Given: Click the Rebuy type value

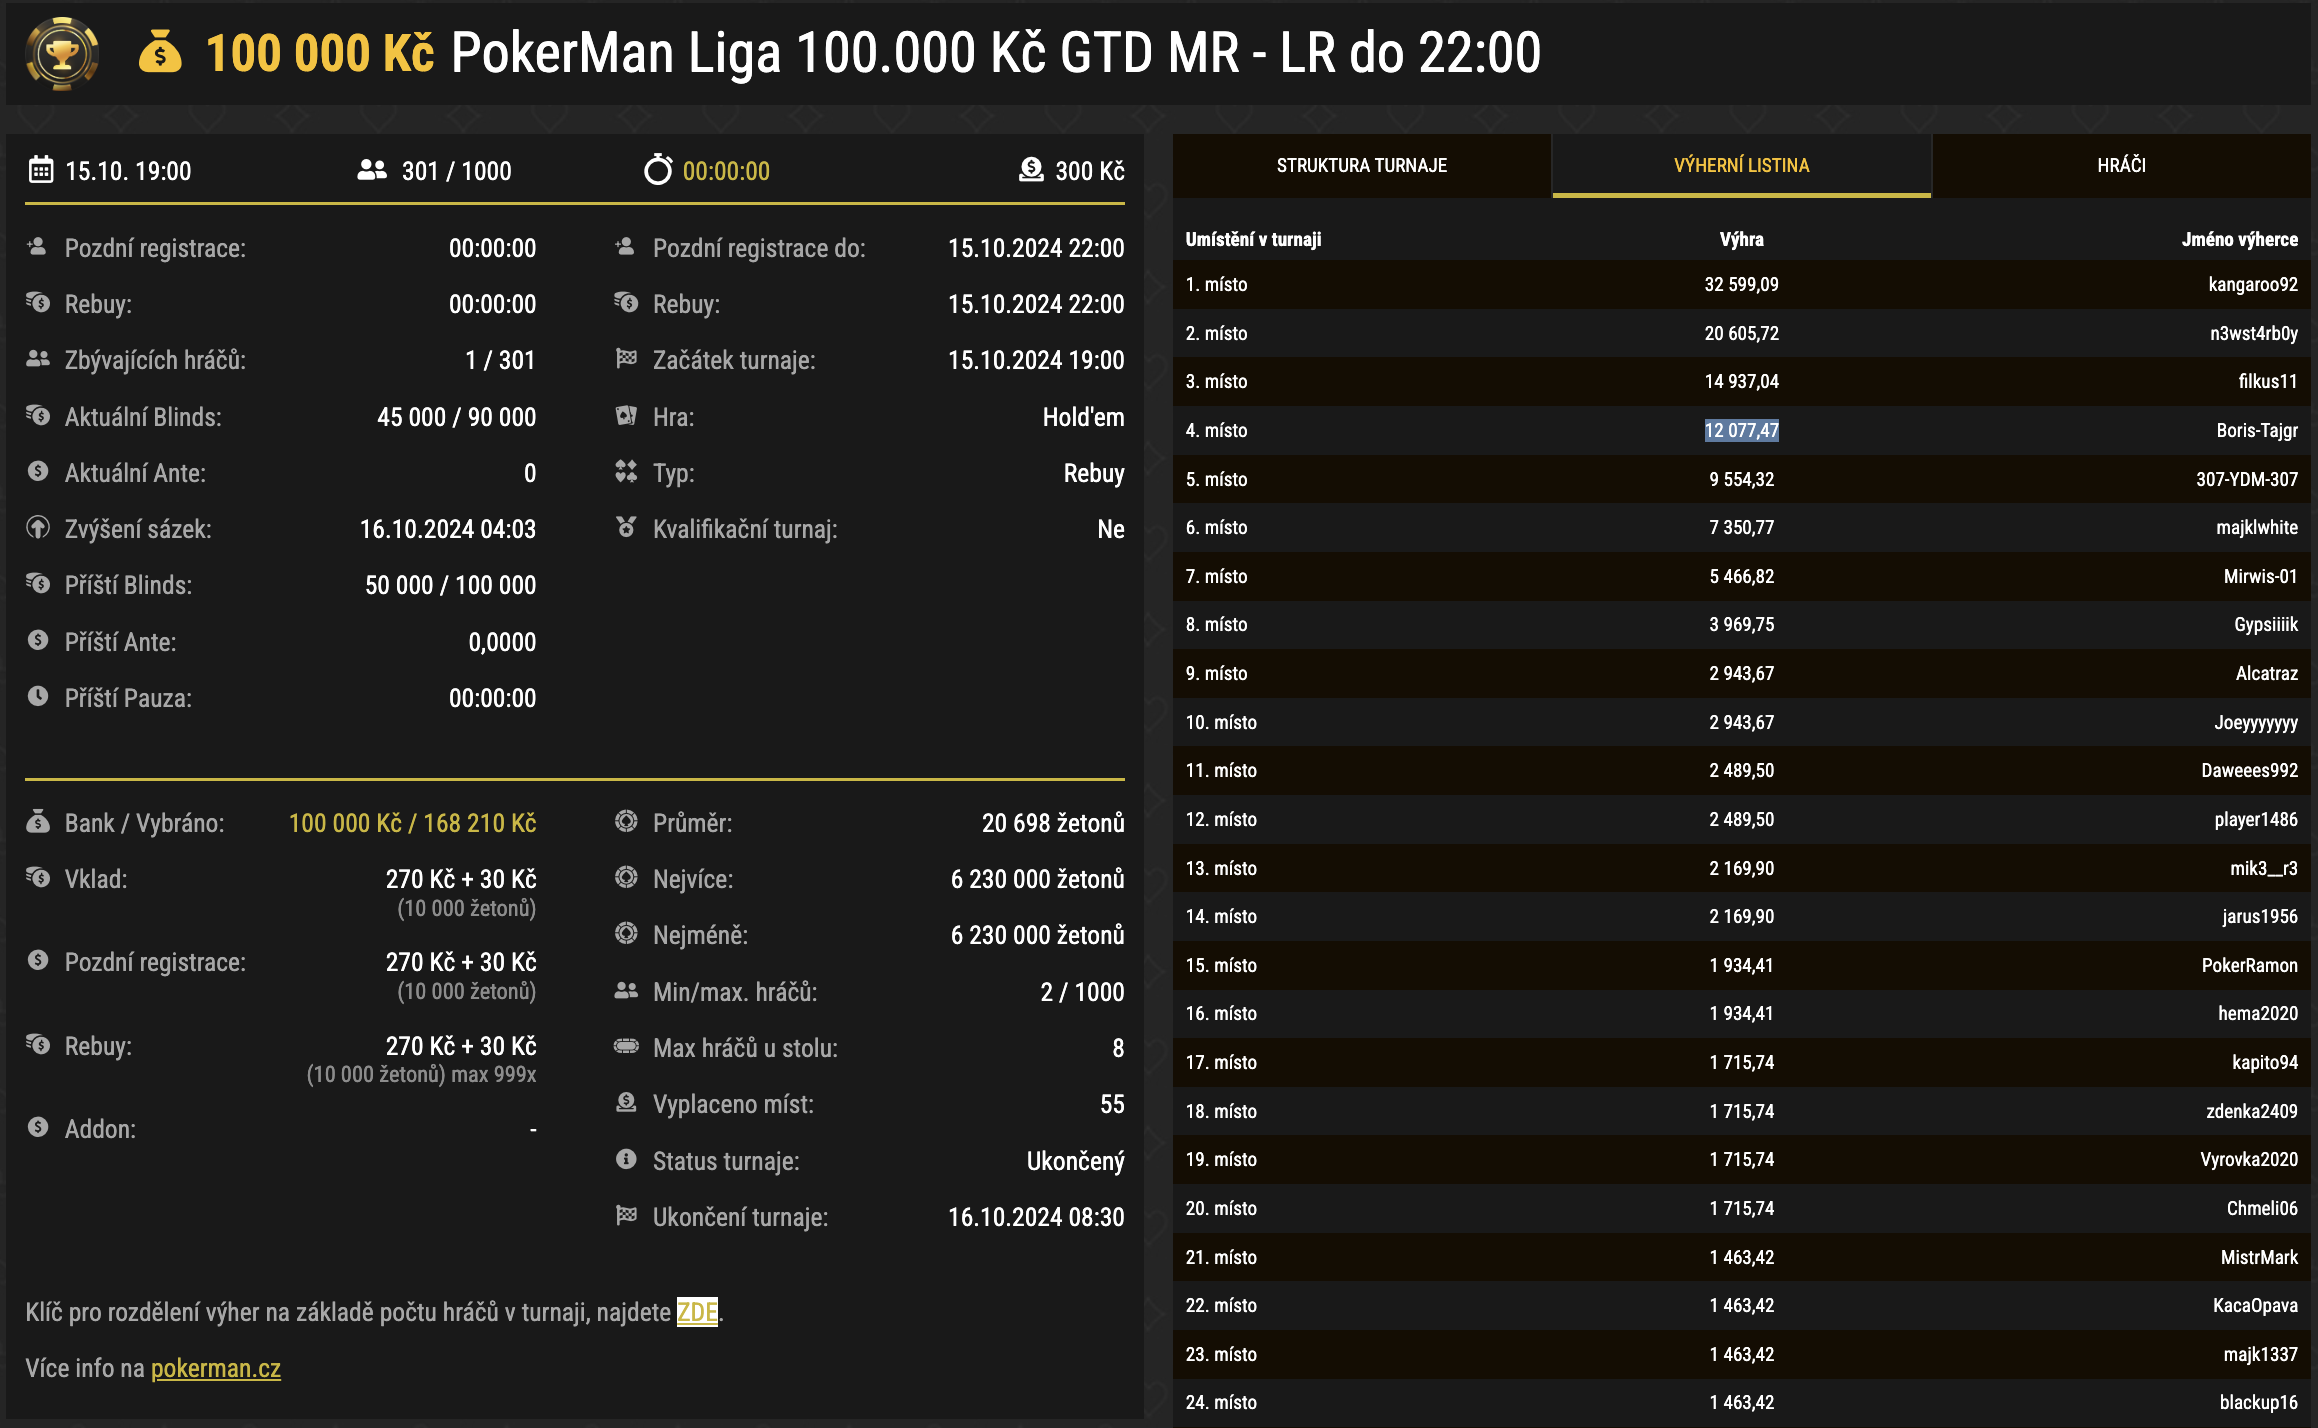Looking at the screenshot, I should click(x=1094, y=473).
